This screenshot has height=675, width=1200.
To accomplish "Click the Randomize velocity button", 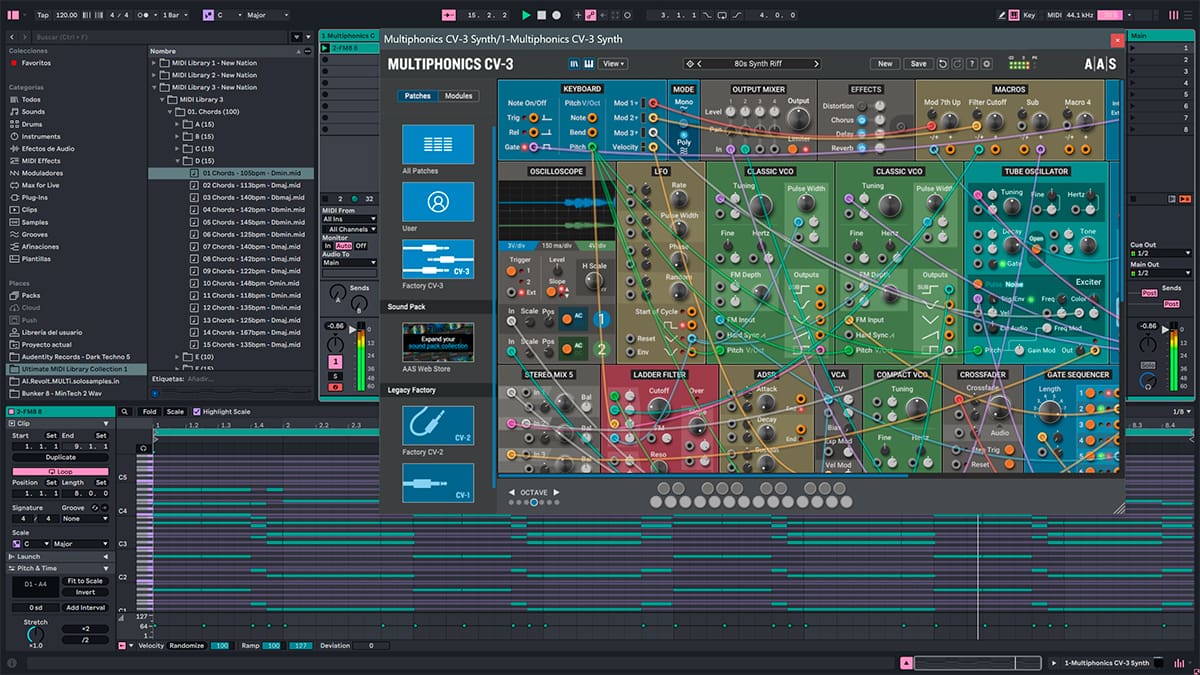I will coord(186,646).
